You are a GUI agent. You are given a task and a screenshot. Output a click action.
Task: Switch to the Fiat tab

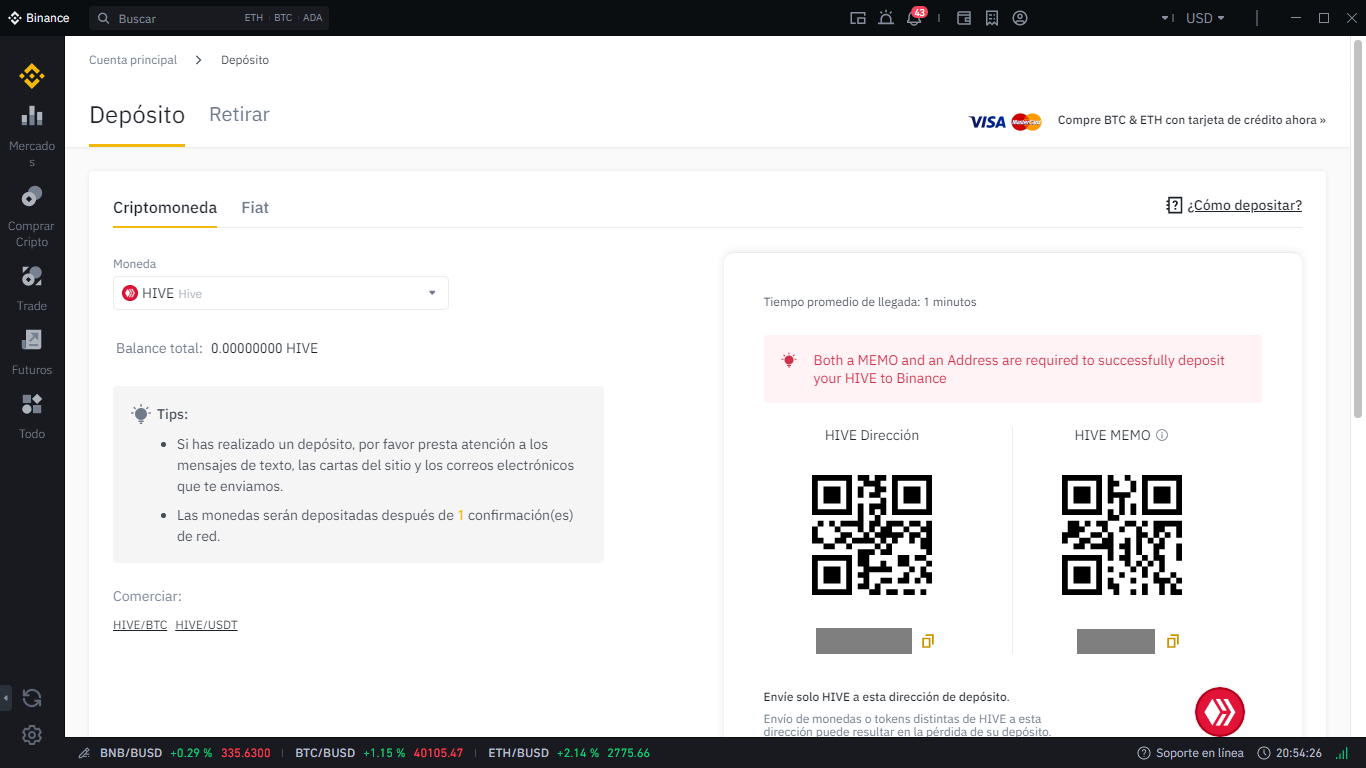[x=255, y=208]
